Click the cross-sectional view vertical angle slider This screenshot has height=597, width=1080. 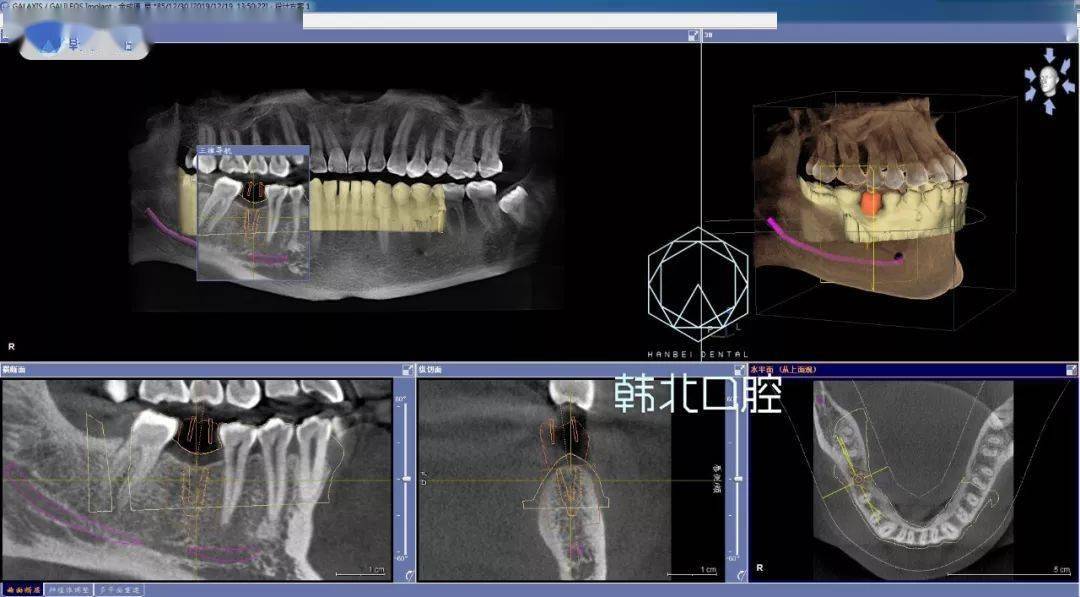click(x=739, y=480)
